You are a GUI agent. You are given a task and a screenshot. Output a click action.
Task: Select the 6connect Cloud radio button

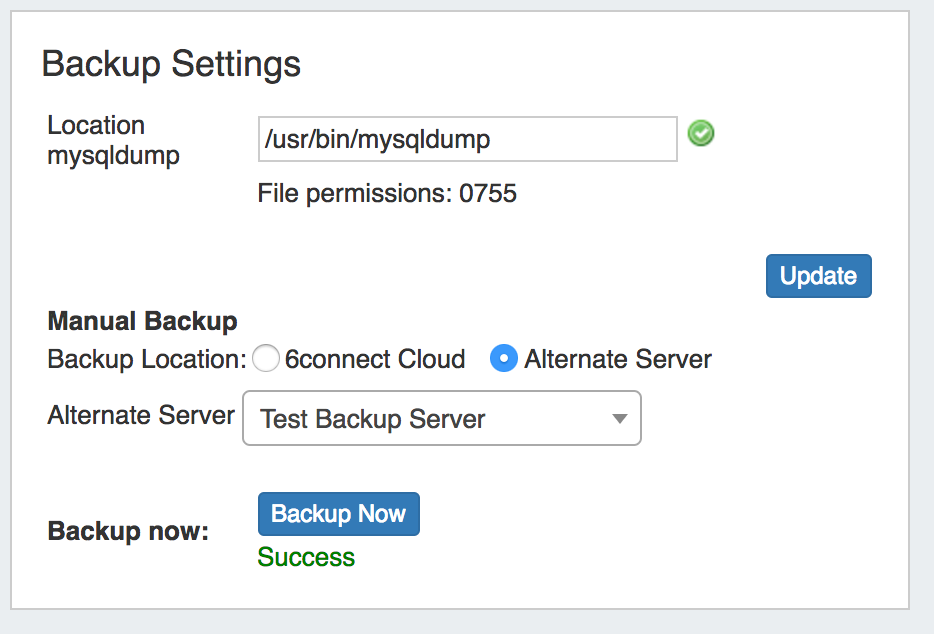pyautogui.click(x=265, y=359)
